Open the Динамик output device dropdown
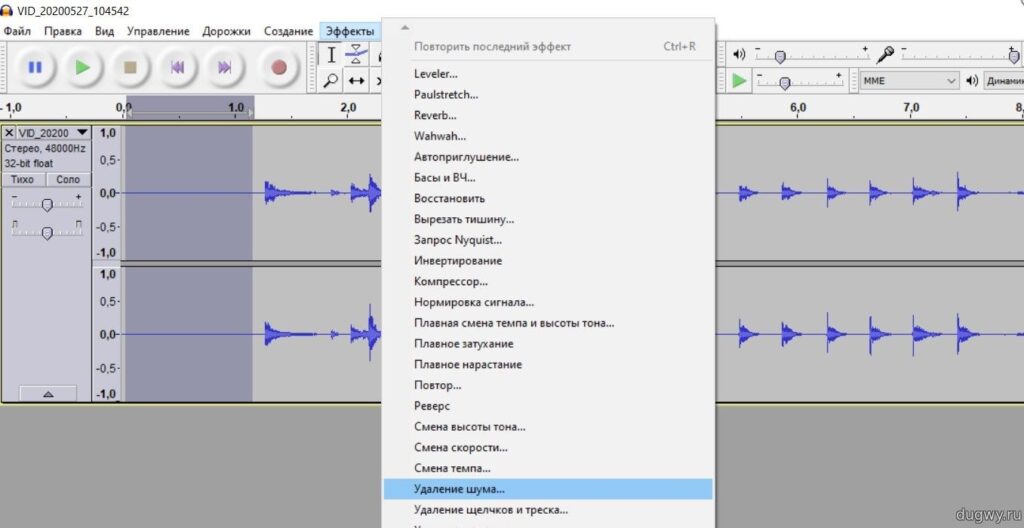Image resolution: width=1024 pixels, height=528 pixels. coord(1003,81)
